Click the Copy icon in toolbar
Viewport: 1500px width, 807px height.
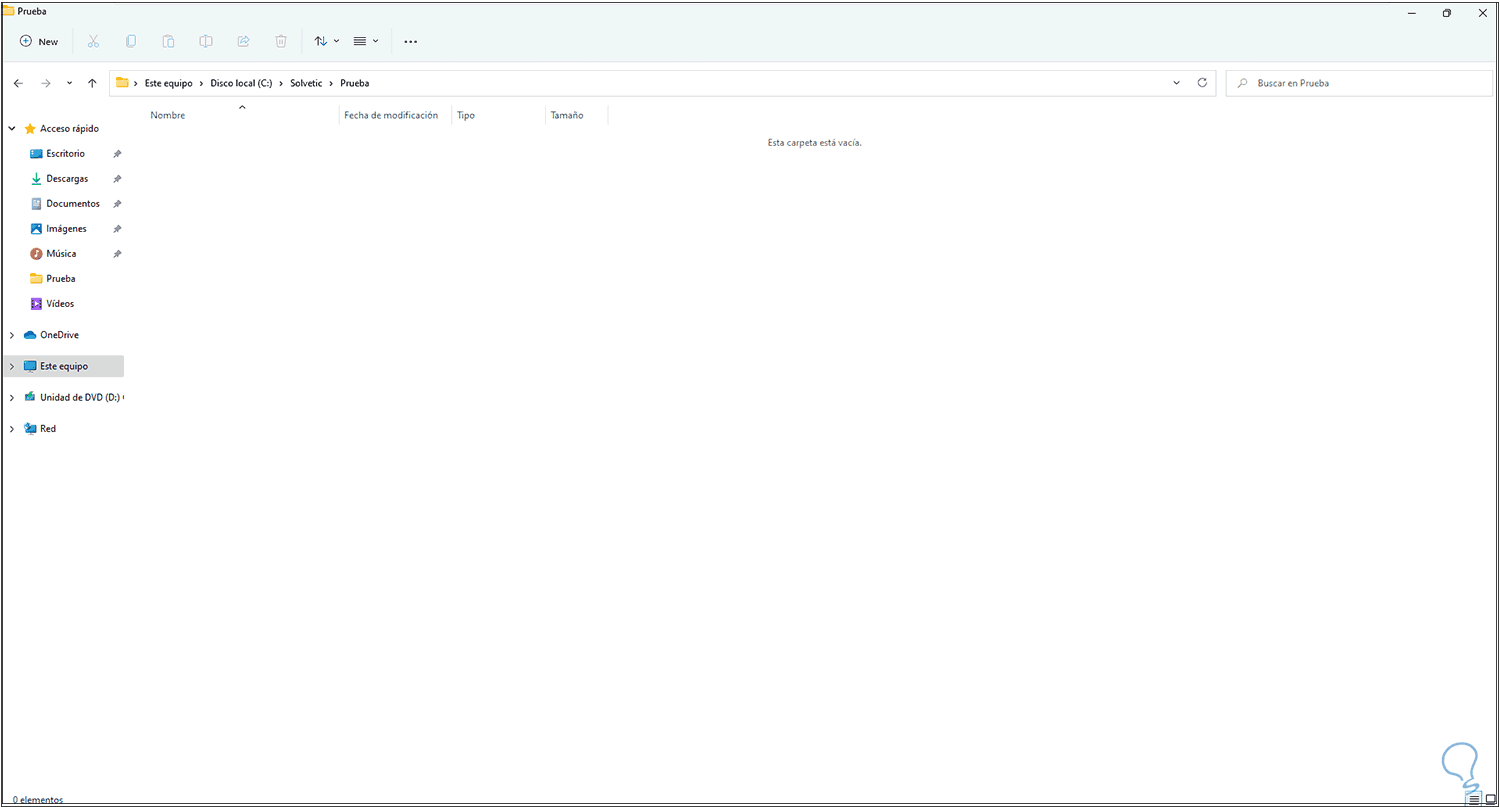point(130,42)
